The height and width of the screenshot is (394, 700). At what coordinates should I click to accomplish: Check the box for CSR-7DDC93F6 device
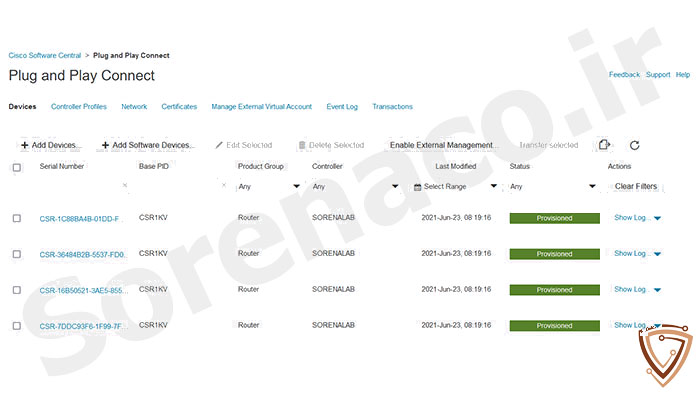tap(17, 326)
